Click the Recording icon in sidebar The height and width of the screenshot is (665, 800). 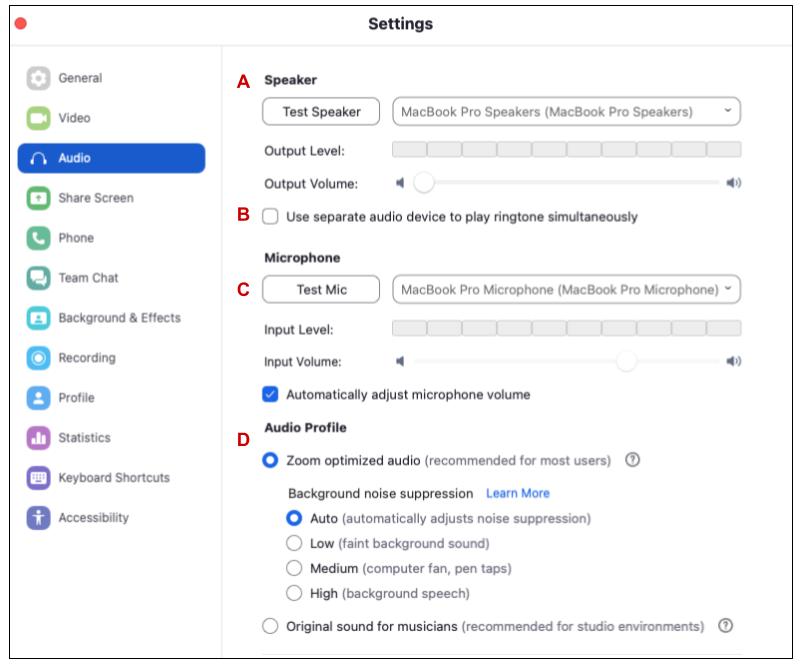(38, 358)
